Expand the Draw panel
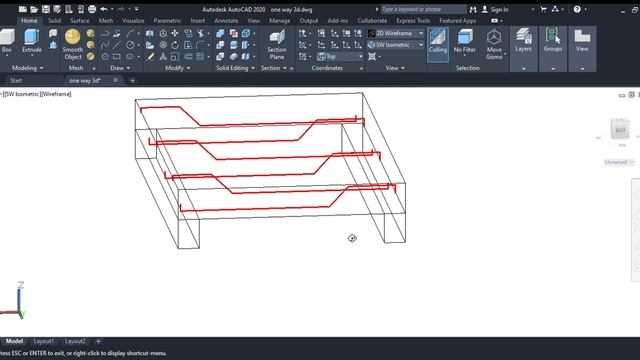The height and width of the screenshot is (360, 640). [120, 68]
